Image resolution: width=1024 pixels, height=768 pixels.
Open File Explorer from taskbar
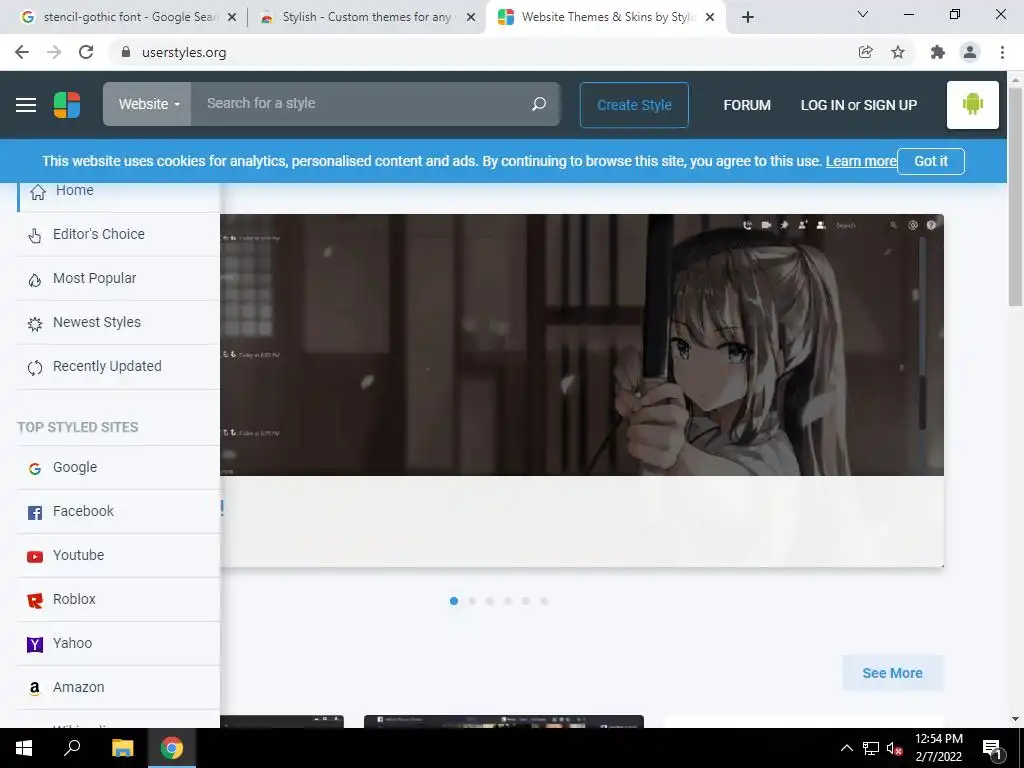point(122,748)
